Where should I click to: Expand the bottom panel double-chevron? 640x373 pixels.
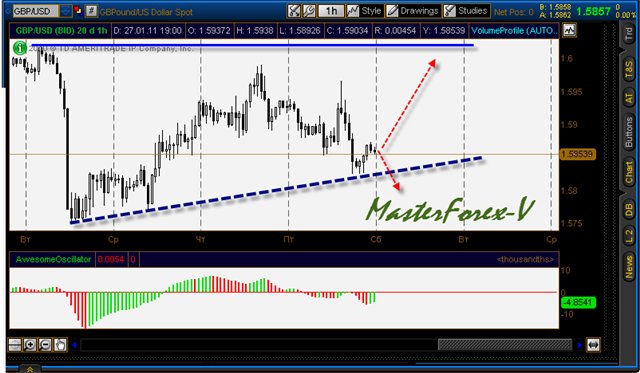30,369
